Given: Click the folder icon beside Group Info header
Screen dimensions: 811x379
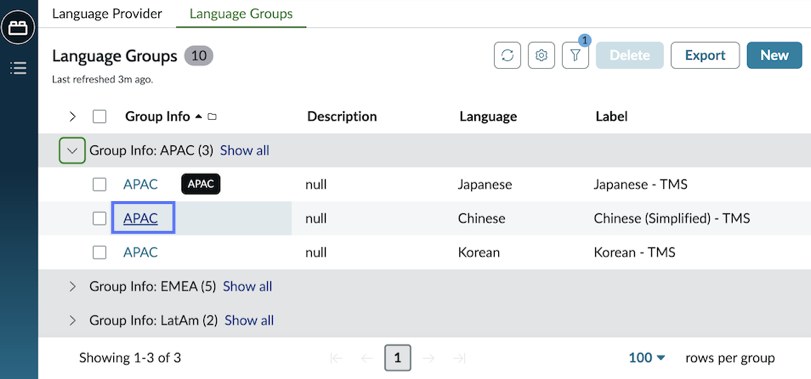Looking at the screenshot, I should coord(212,117).
